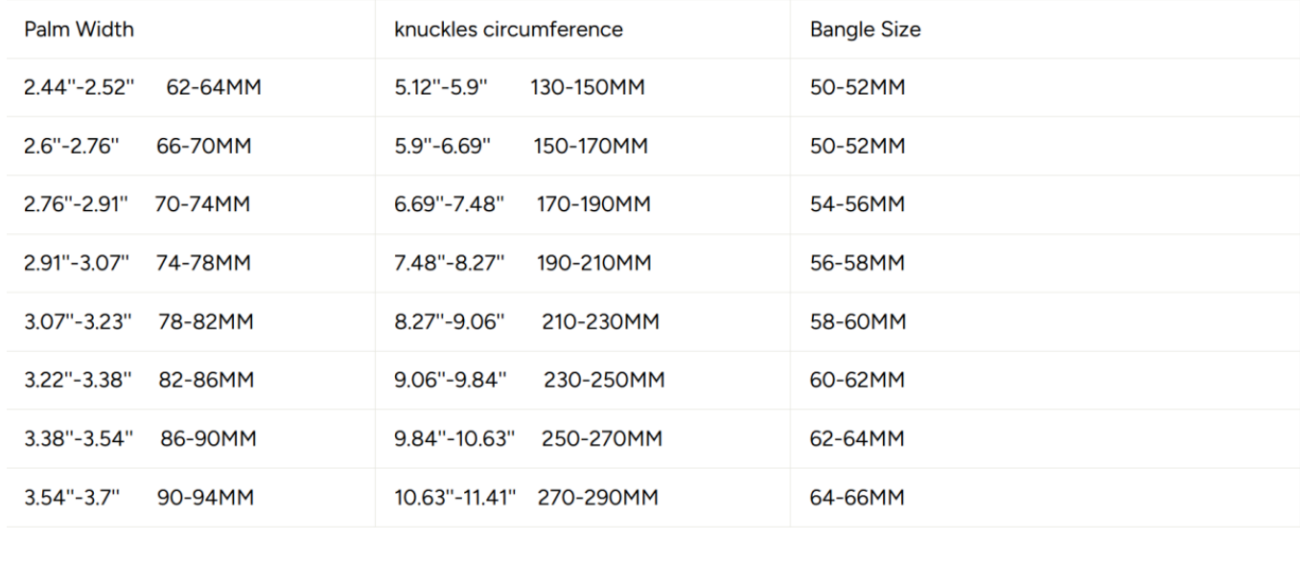The image size is (1300, 563).
Task: Select the 64-66MM bangle size cell
Action: 858,498
